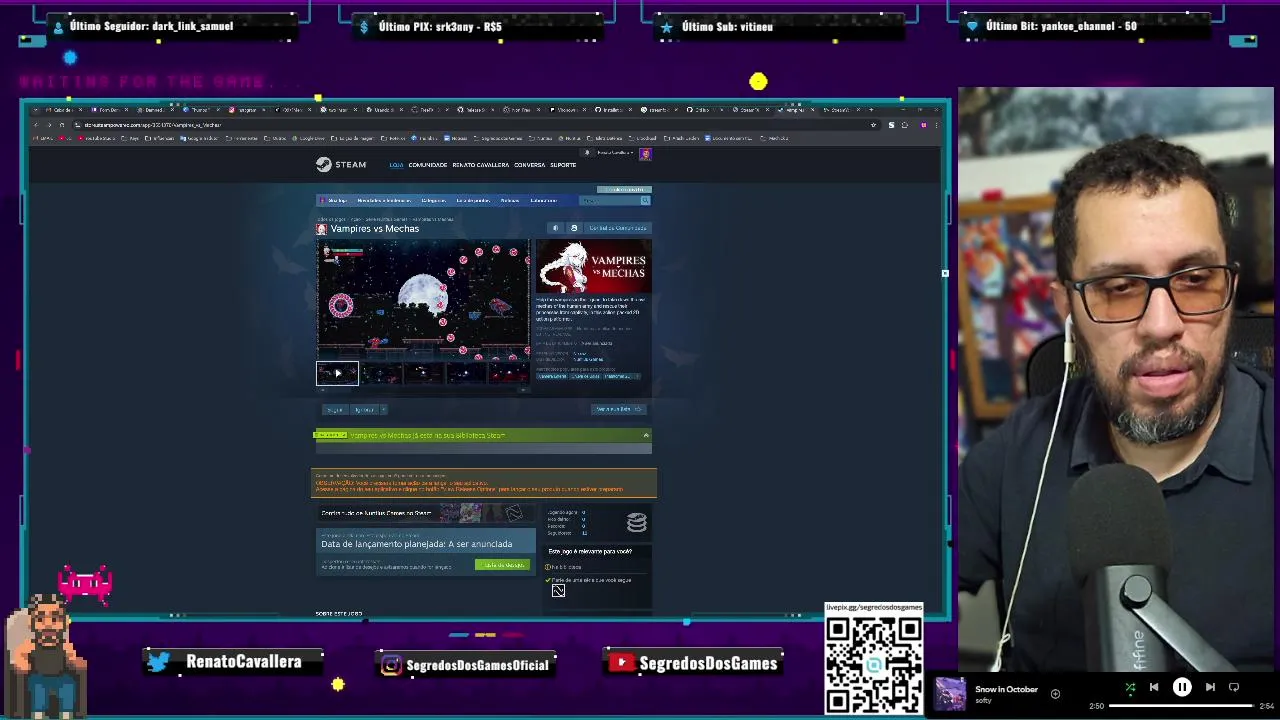This screenshot has width=1280, height=720.
Task: Toggle shuffle in the music player
Action: coord(1130,687)
